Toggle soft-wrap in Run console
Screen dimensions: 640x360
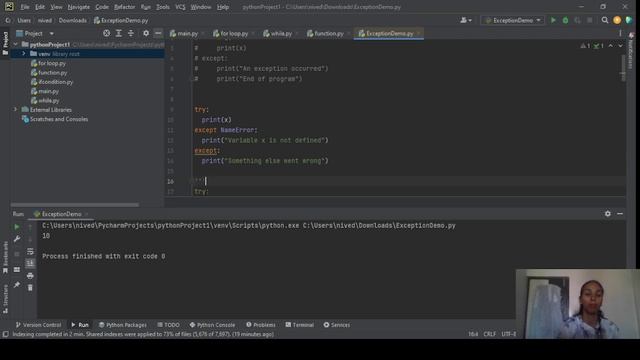coord(30,252)
